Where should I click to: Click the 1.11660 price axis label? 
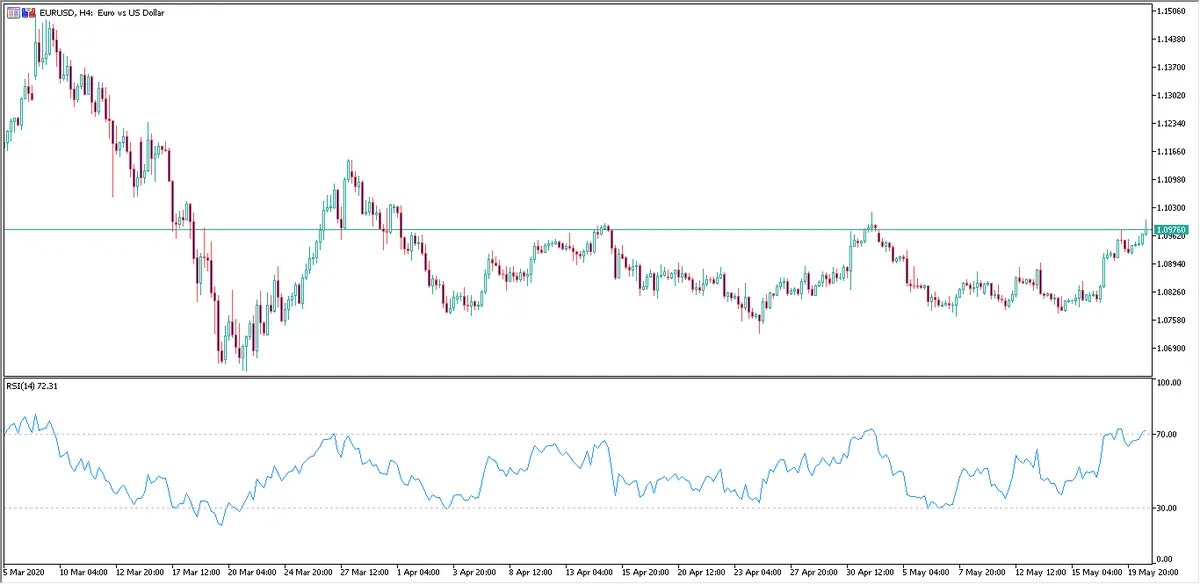(x=1169, y=152)
